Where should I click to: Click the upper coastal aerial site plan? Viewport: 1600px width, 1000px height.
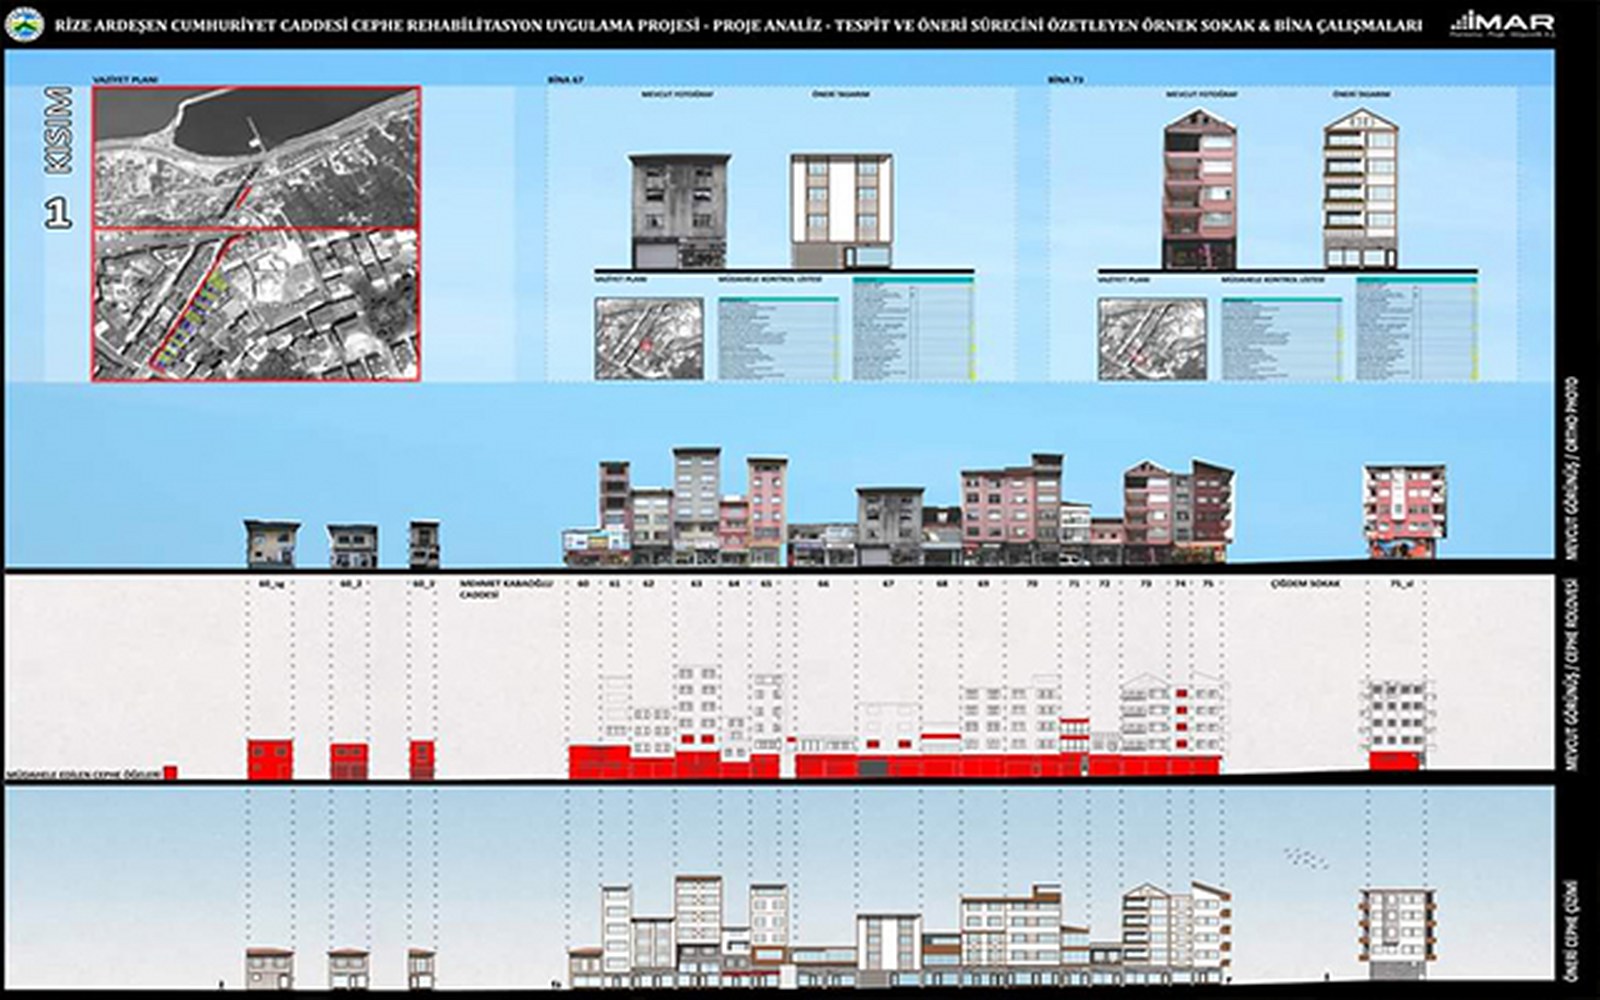click(x=256, y=158)
